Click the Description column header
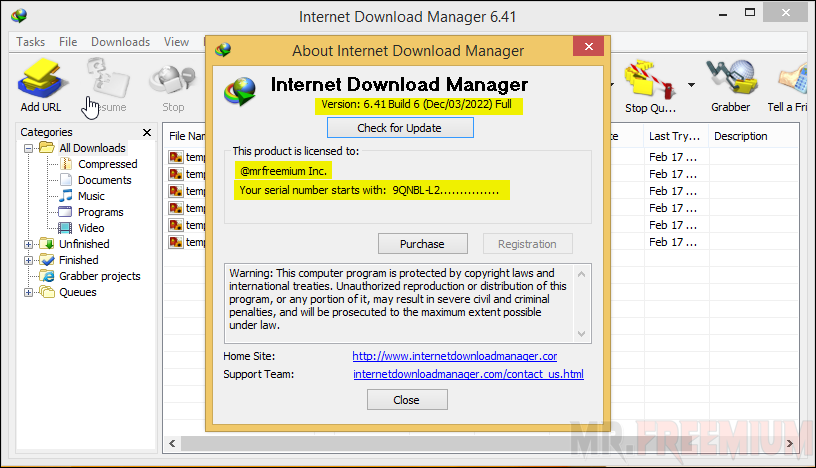Screen dimensions: 816x468 pyautogui.click(x=754, y=136)
